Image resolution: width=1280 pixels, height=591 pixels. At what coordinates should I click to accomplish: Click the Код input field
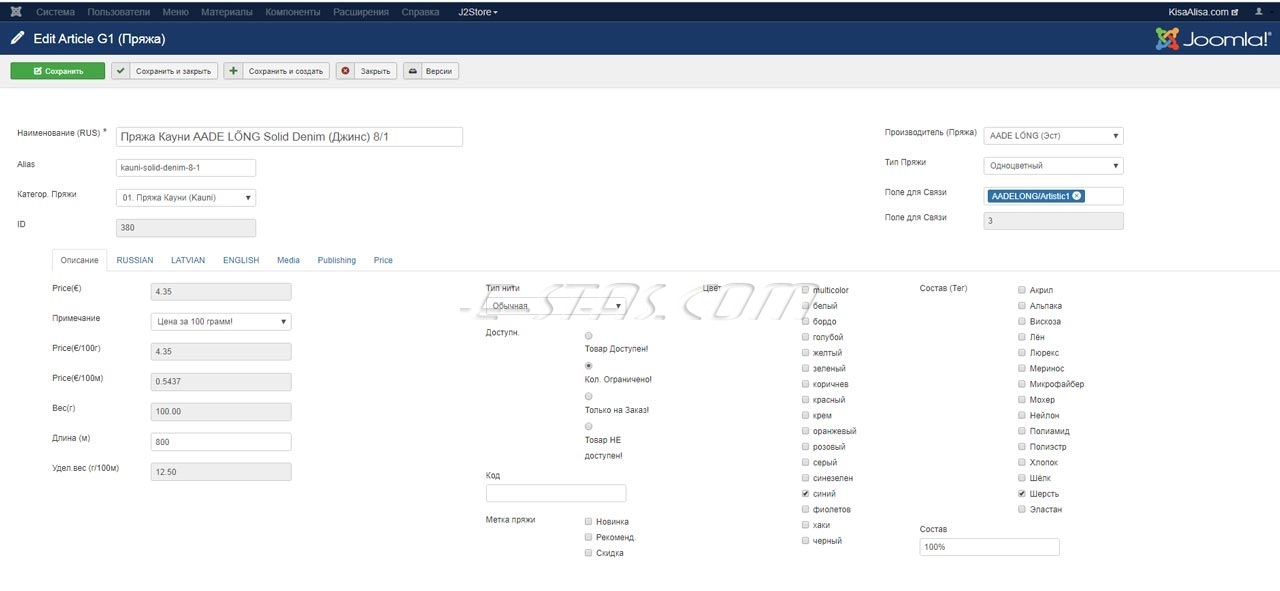coord(556,493)
